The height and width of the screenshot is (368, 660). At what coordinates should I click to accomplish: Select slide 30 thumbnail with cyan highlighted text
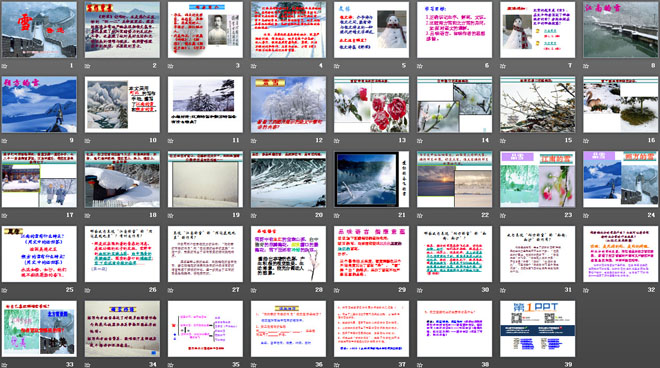point(455,254)
